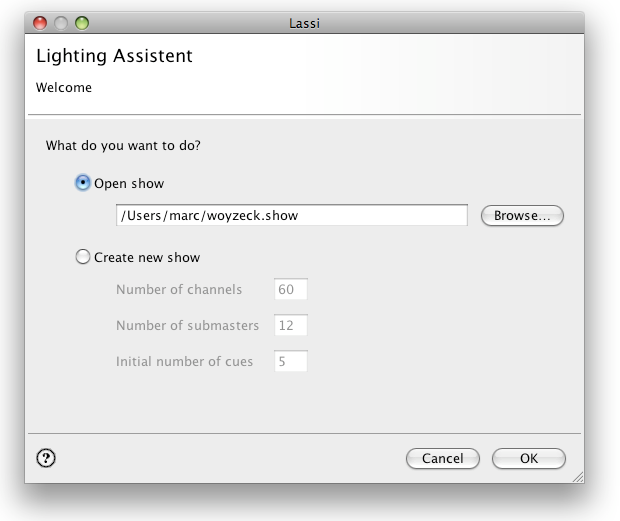Screen dimensions: 620x521
Task: Click the Number of submasters field
Action: pyautogui.click(x=291, y=325)
